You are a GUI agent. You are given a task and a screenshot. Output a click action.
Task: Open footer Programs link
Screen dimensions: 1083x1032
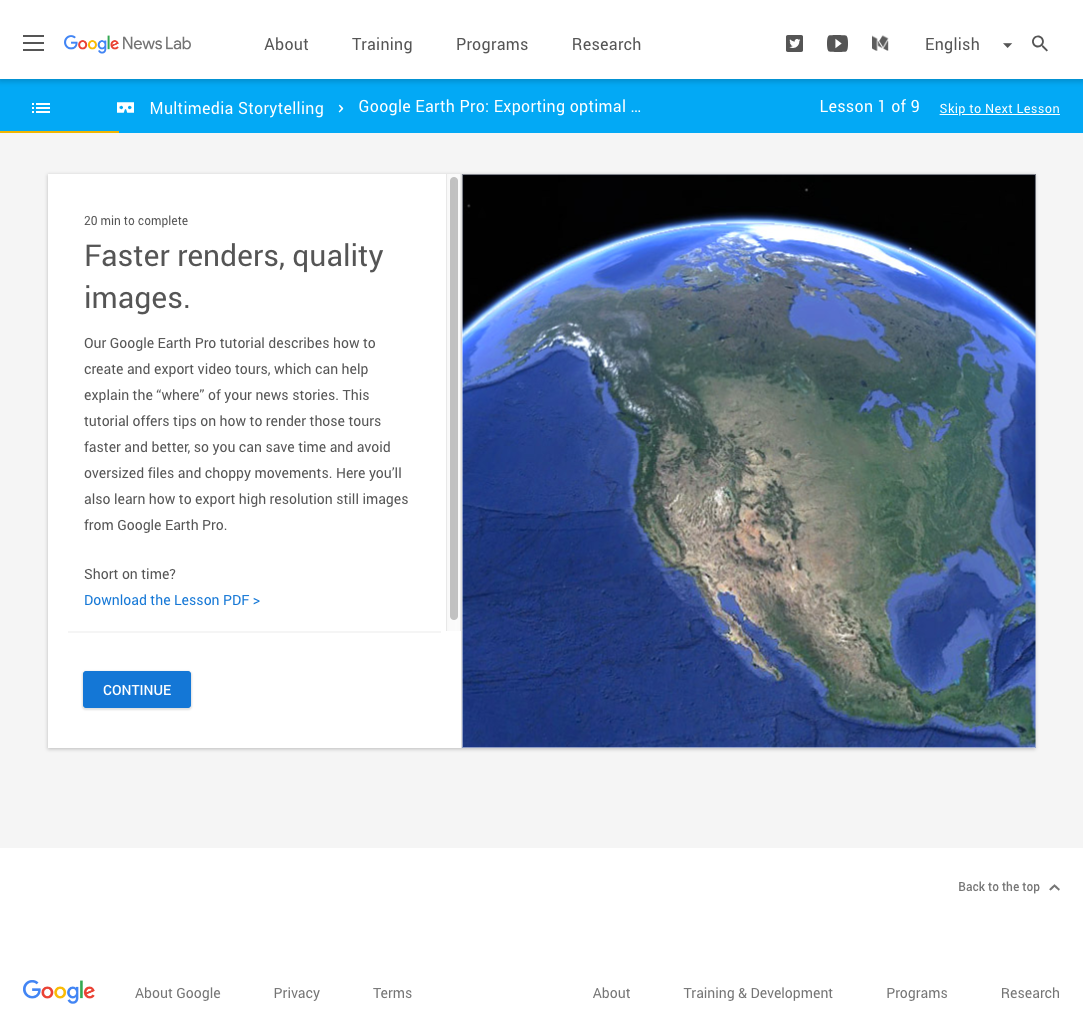(x=917, y=993)
